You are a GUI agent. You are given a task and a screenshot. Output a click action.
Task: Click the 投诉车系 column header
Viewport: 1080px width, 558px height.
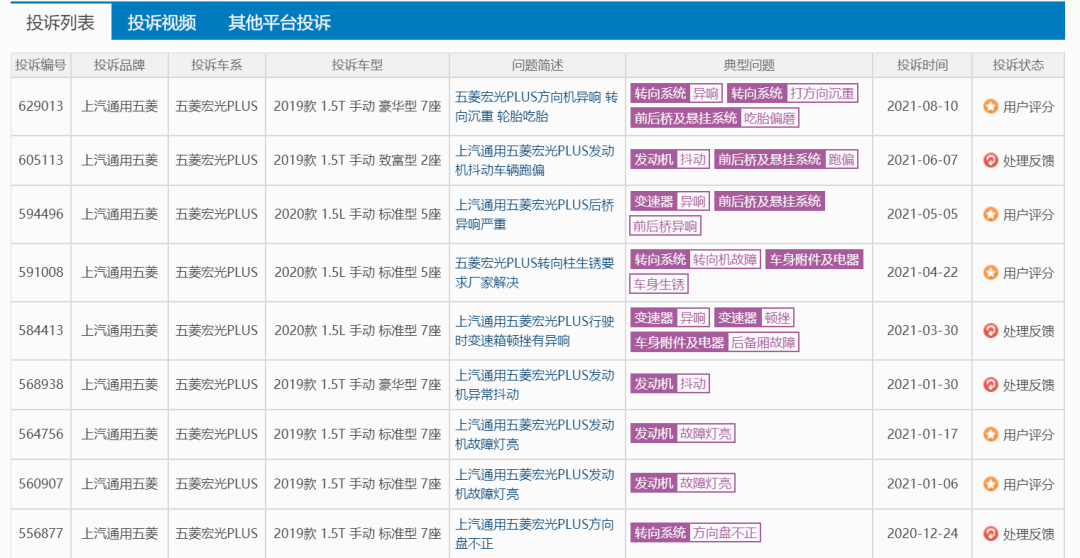tap(217, 65)
